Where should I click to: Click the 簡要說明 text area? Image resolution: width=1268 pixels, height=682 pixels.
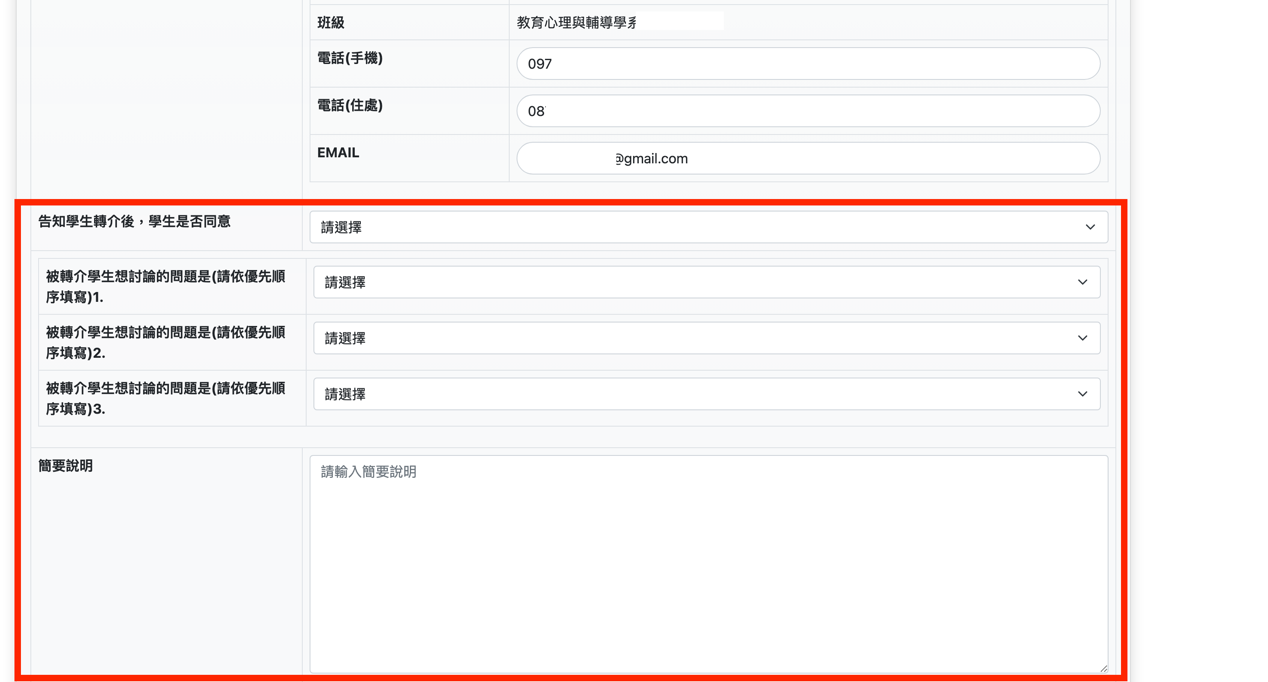(x=707, y=560)
